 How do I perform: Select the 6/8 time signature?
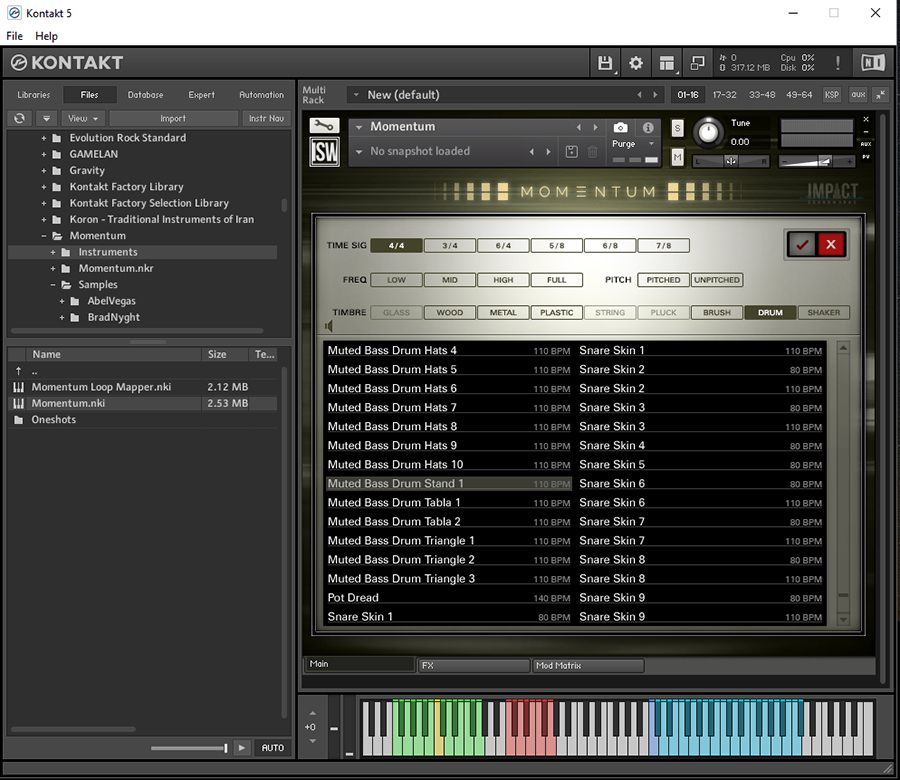610,246
